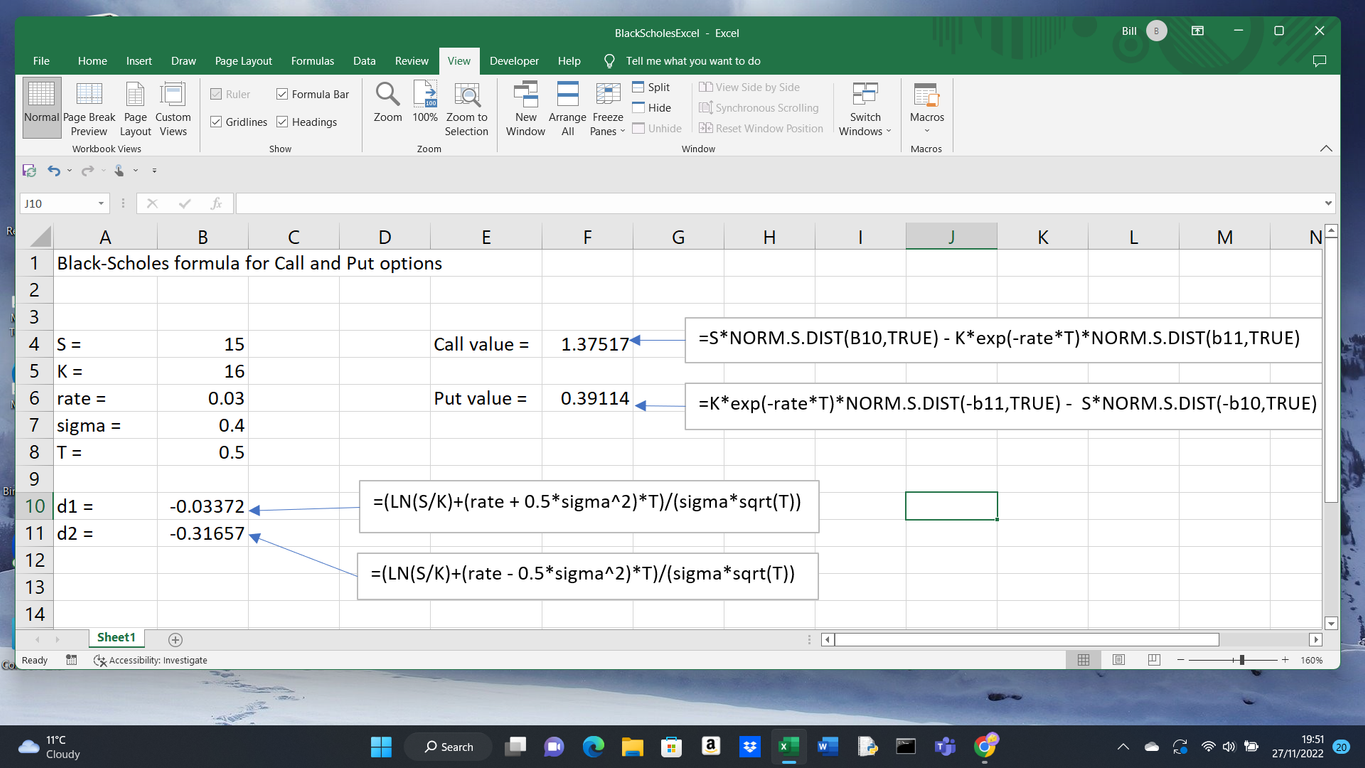Click Arrange All windows
Screen dimensions: 1365x768
point(568,108)
